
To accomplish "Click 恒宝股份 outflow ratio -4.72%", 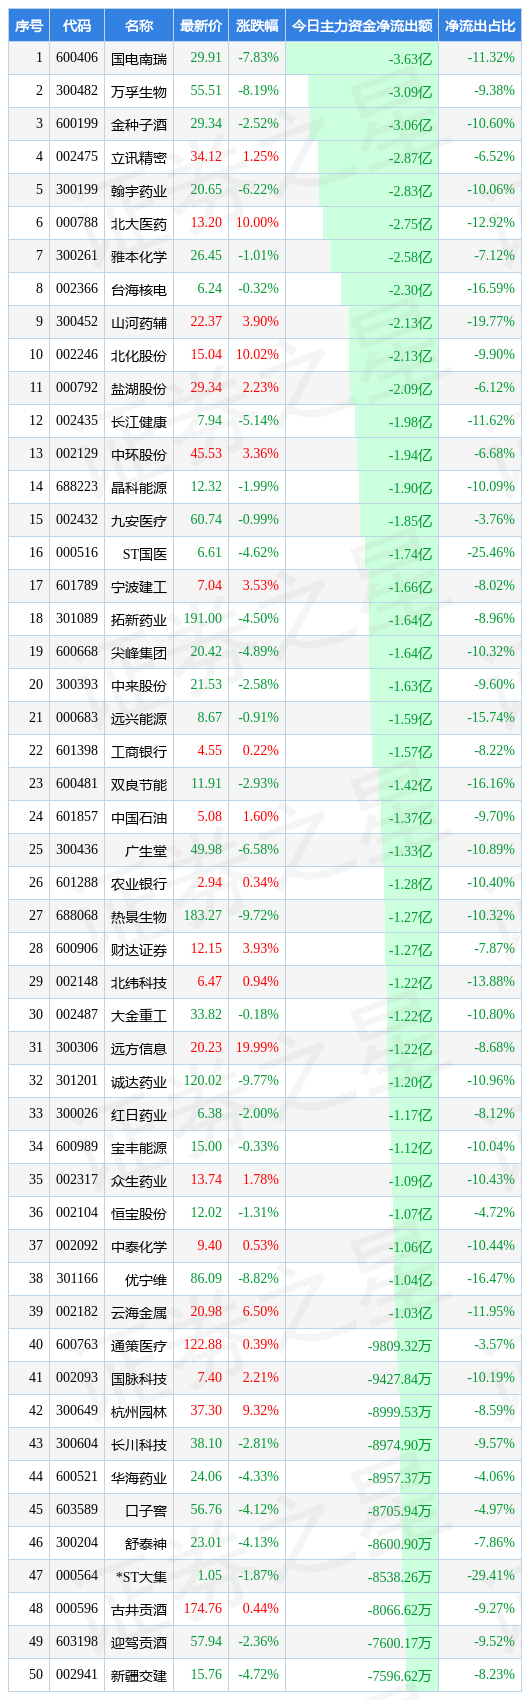I will tap(495, 1213).
